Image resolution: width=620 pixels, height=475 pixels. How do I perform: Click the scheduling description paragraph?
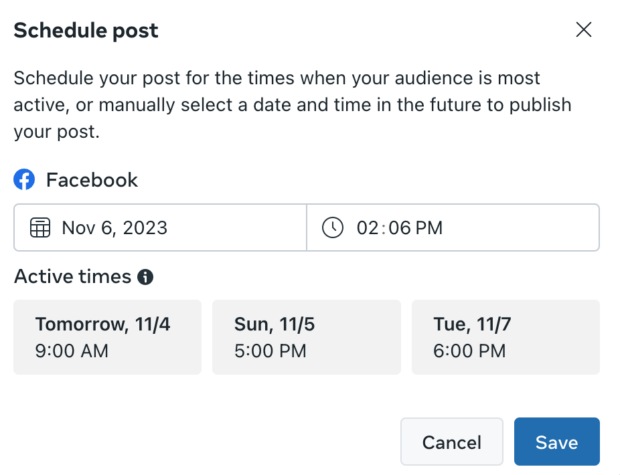pyautogui.click(x=293, y=105)
